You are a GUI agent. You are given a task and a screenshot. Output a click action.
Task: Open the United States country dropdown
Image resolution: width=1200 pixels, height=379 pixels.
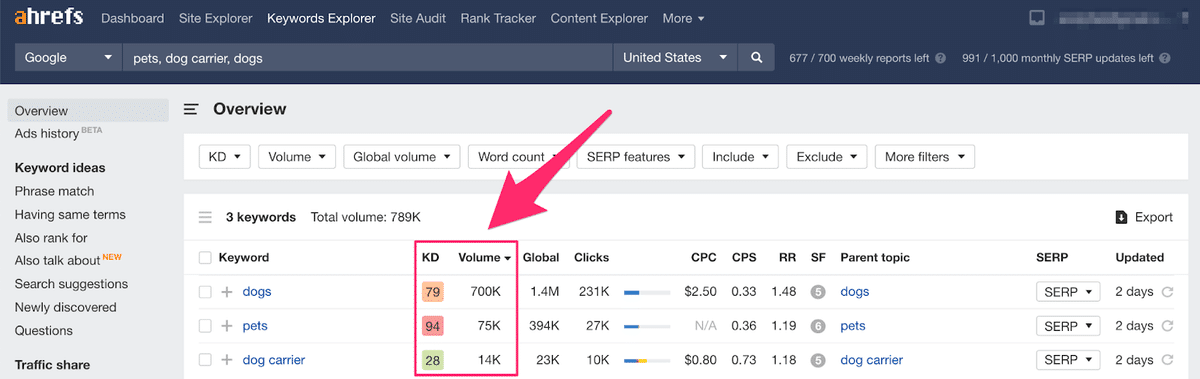click(675, 58)
